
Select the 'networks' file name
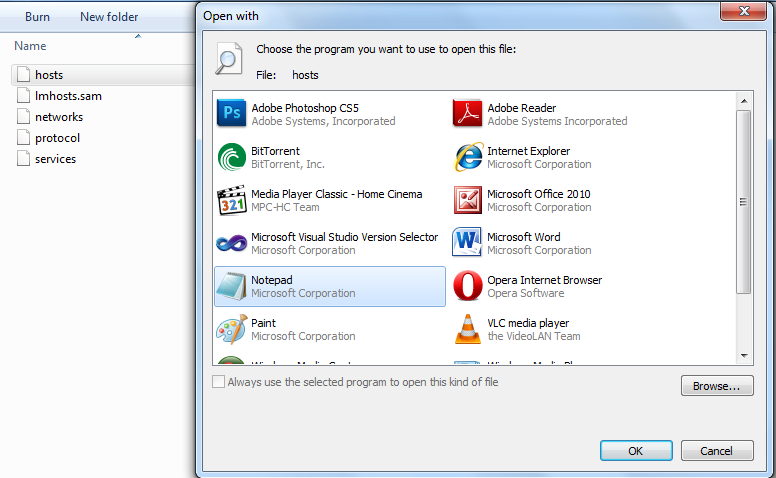tap(59, 117)
